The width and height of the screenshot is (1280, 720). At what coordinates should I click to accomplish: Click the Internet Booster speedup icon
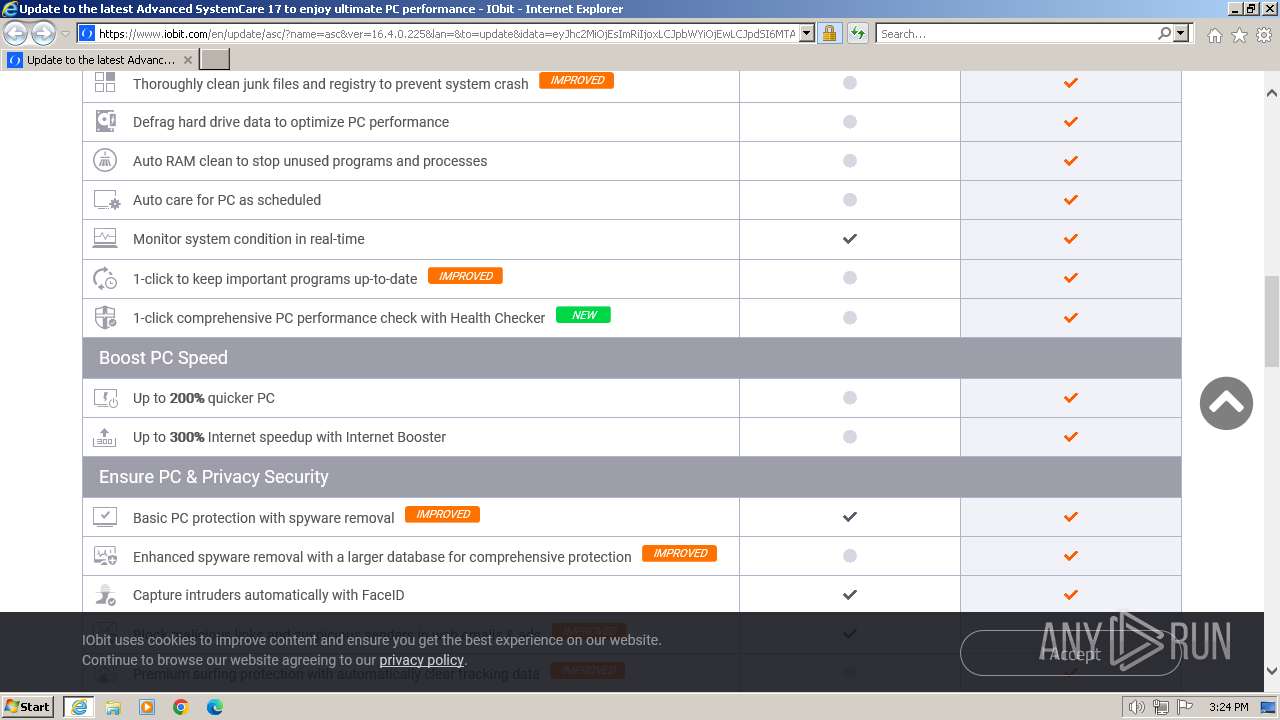coord(105,437)
